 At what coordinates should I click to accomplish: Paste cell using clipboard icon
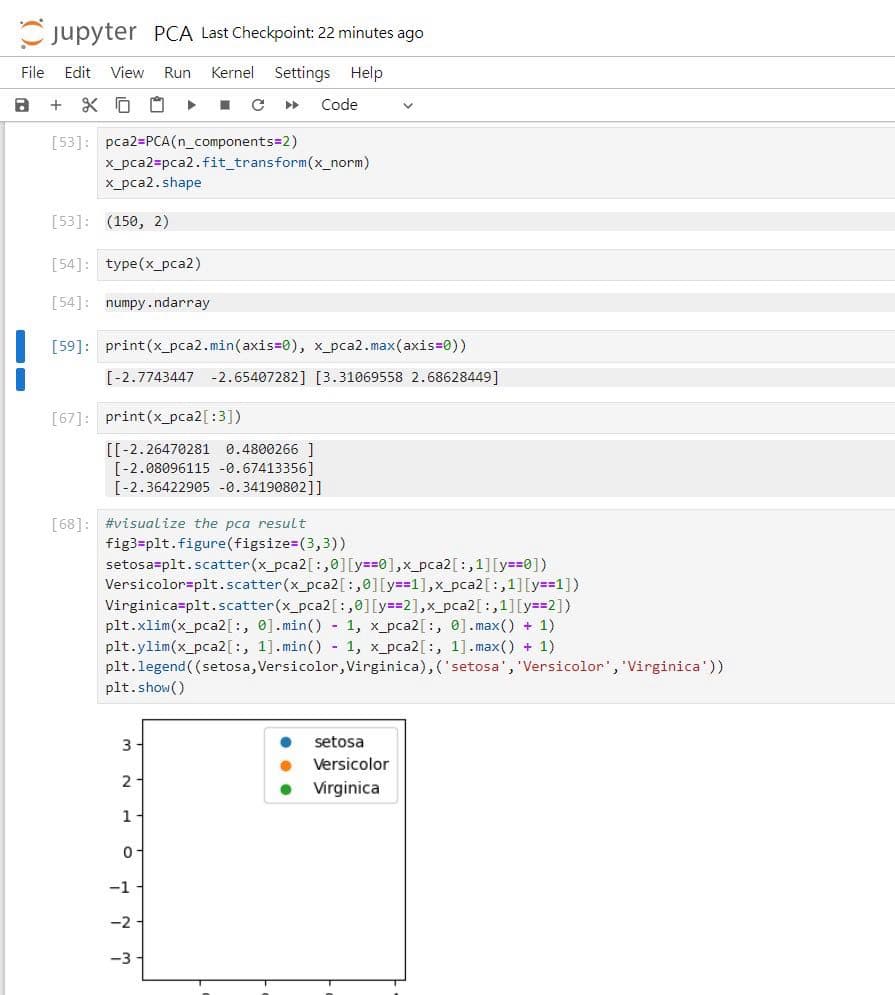(156, 105)
